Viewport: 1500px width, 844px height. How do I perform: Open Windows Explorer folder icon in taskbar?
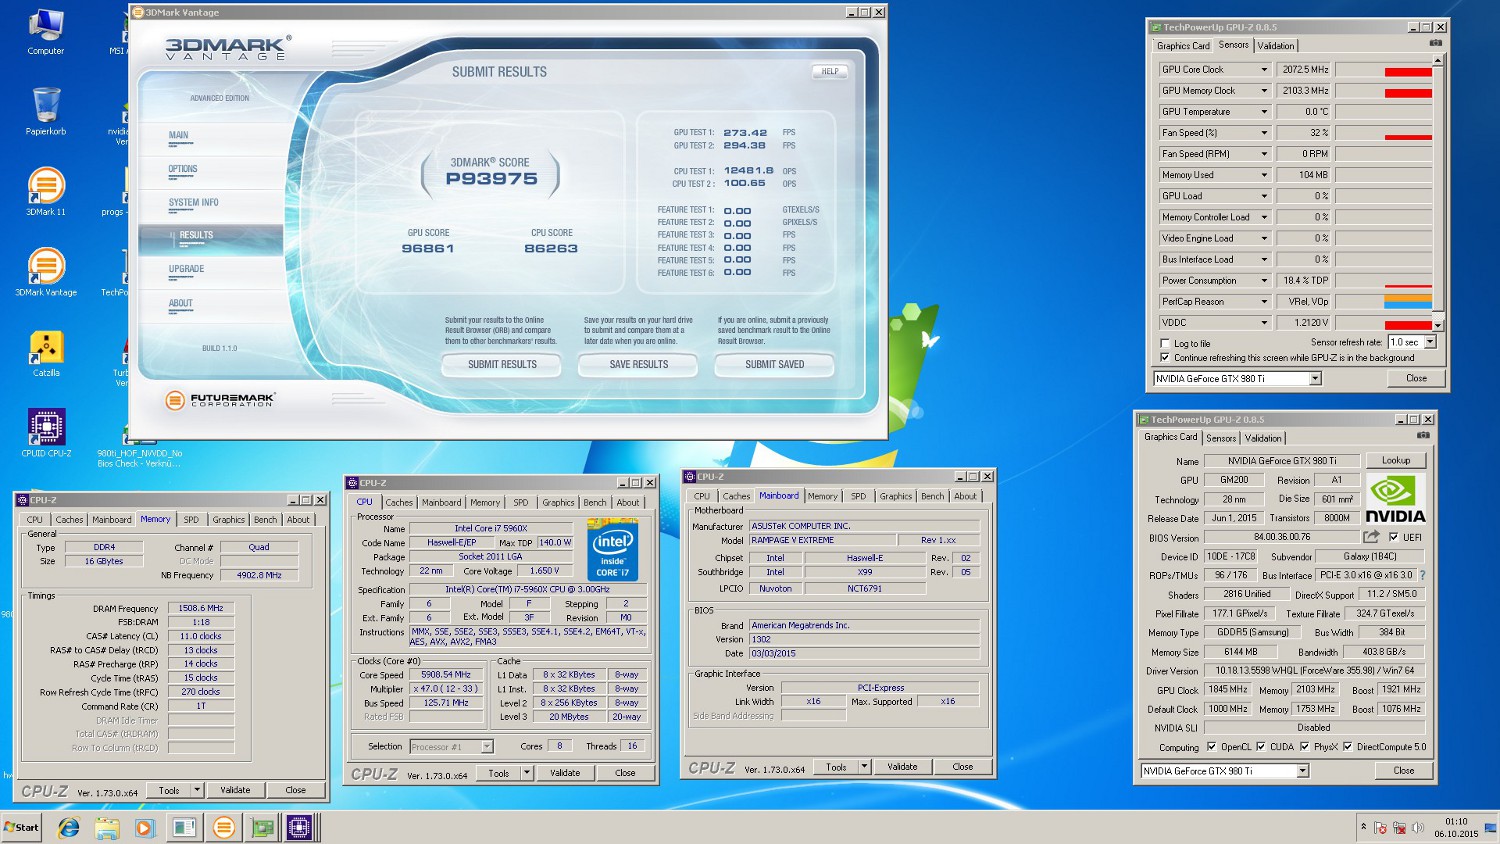point(107,827)
